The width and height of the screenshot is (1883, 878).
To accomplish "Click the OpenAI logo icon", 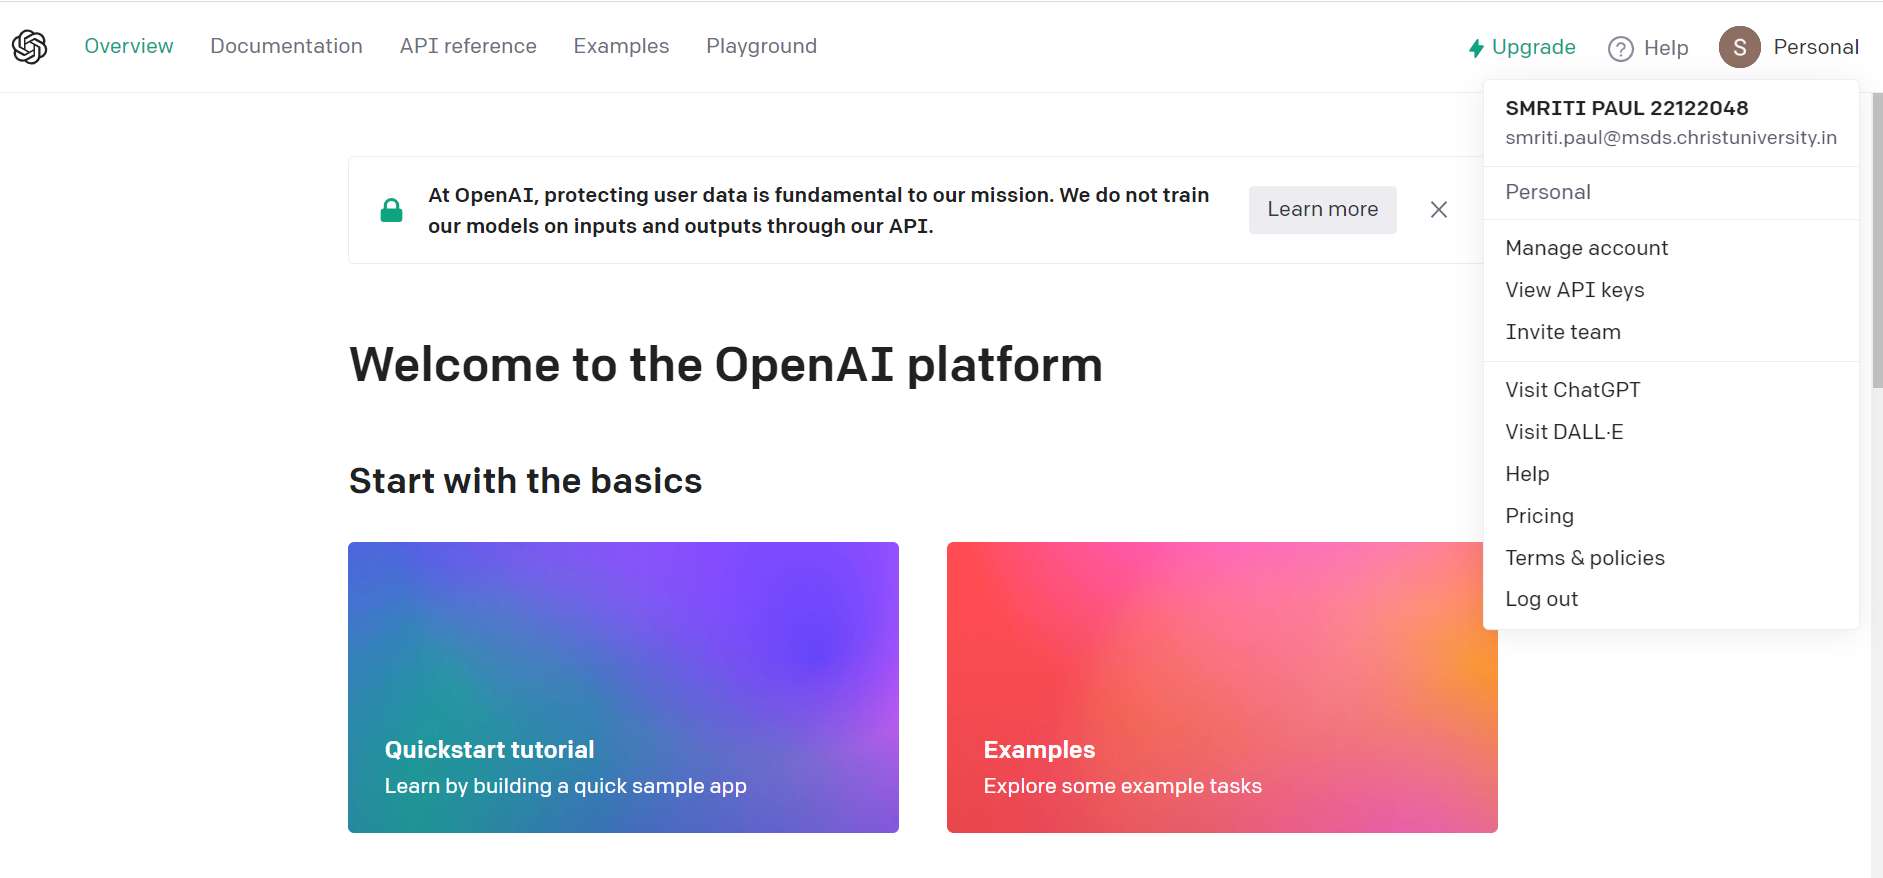I will [x=30, y=46].
